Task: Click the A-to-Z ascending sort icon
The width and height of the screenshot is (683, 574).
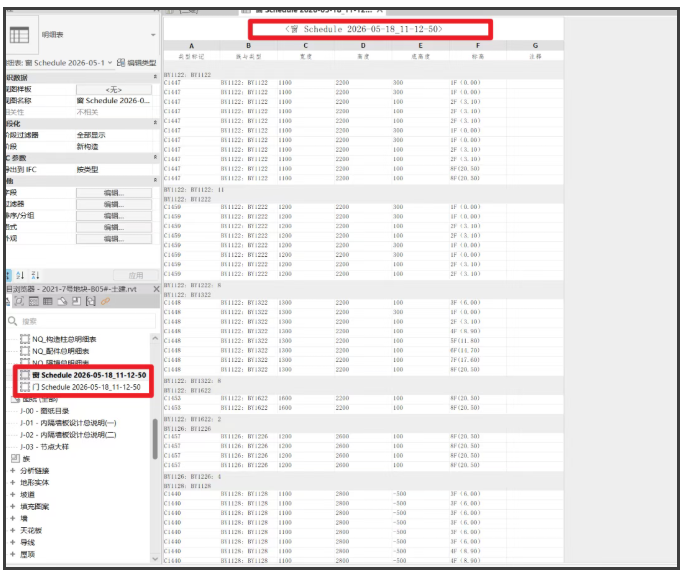Action: [20, 275]
